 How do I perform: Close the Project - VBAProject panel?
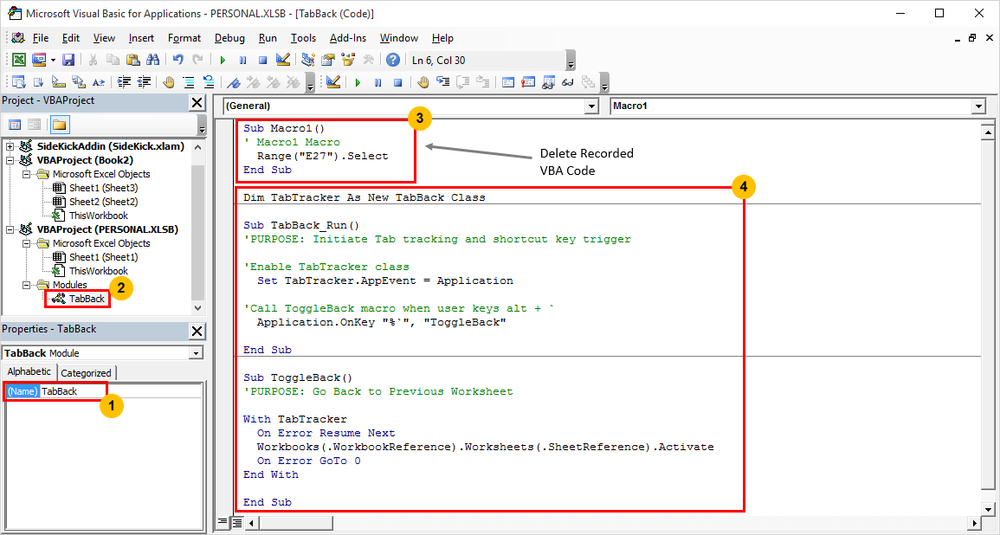click(197, 102)
